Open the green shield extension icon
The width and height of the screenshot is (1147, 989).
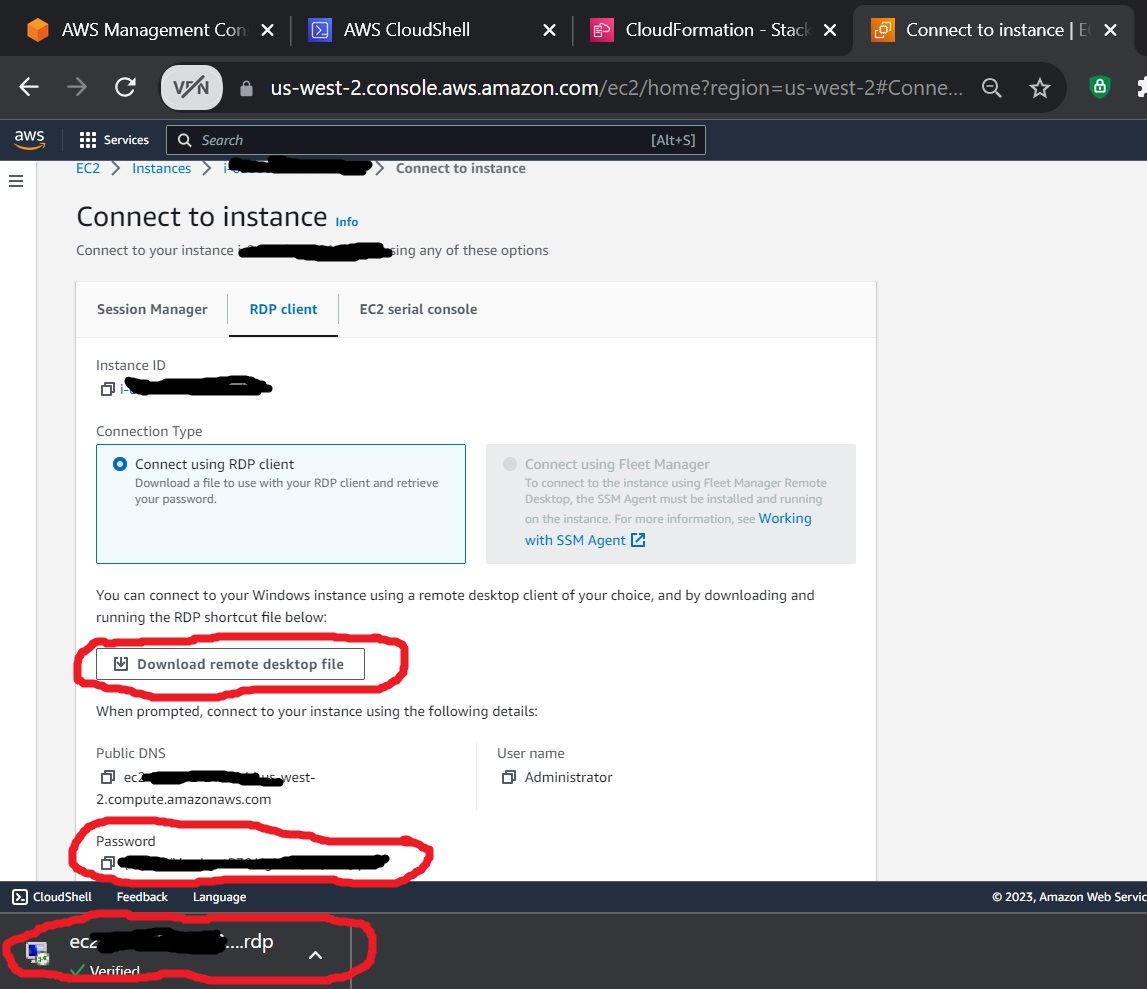coord(1099,87)
